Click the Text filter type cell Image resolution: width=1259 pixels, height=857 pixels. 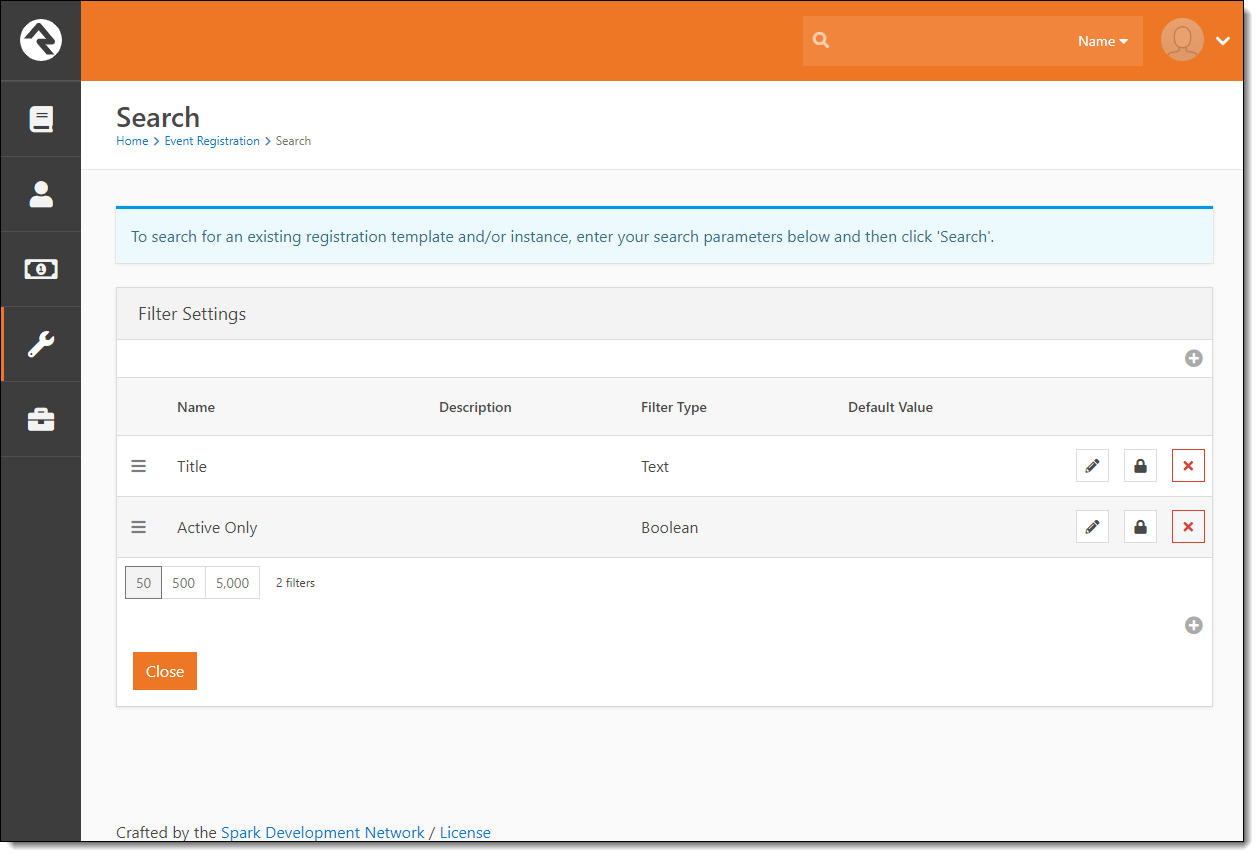(x=655, y=466)
